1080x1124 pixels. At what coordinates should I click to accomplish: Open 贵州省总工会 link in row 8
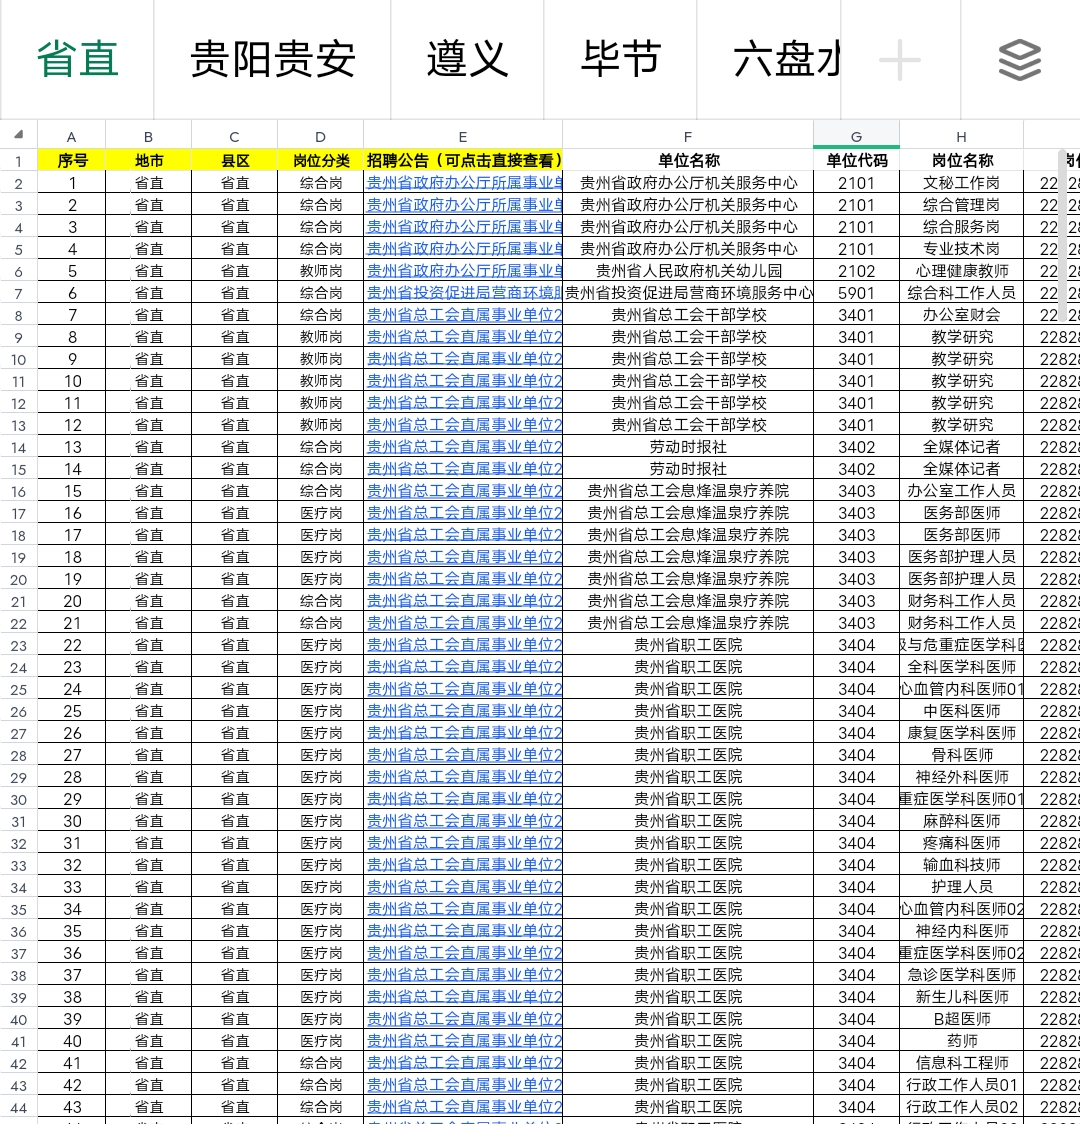click(464, 315)
